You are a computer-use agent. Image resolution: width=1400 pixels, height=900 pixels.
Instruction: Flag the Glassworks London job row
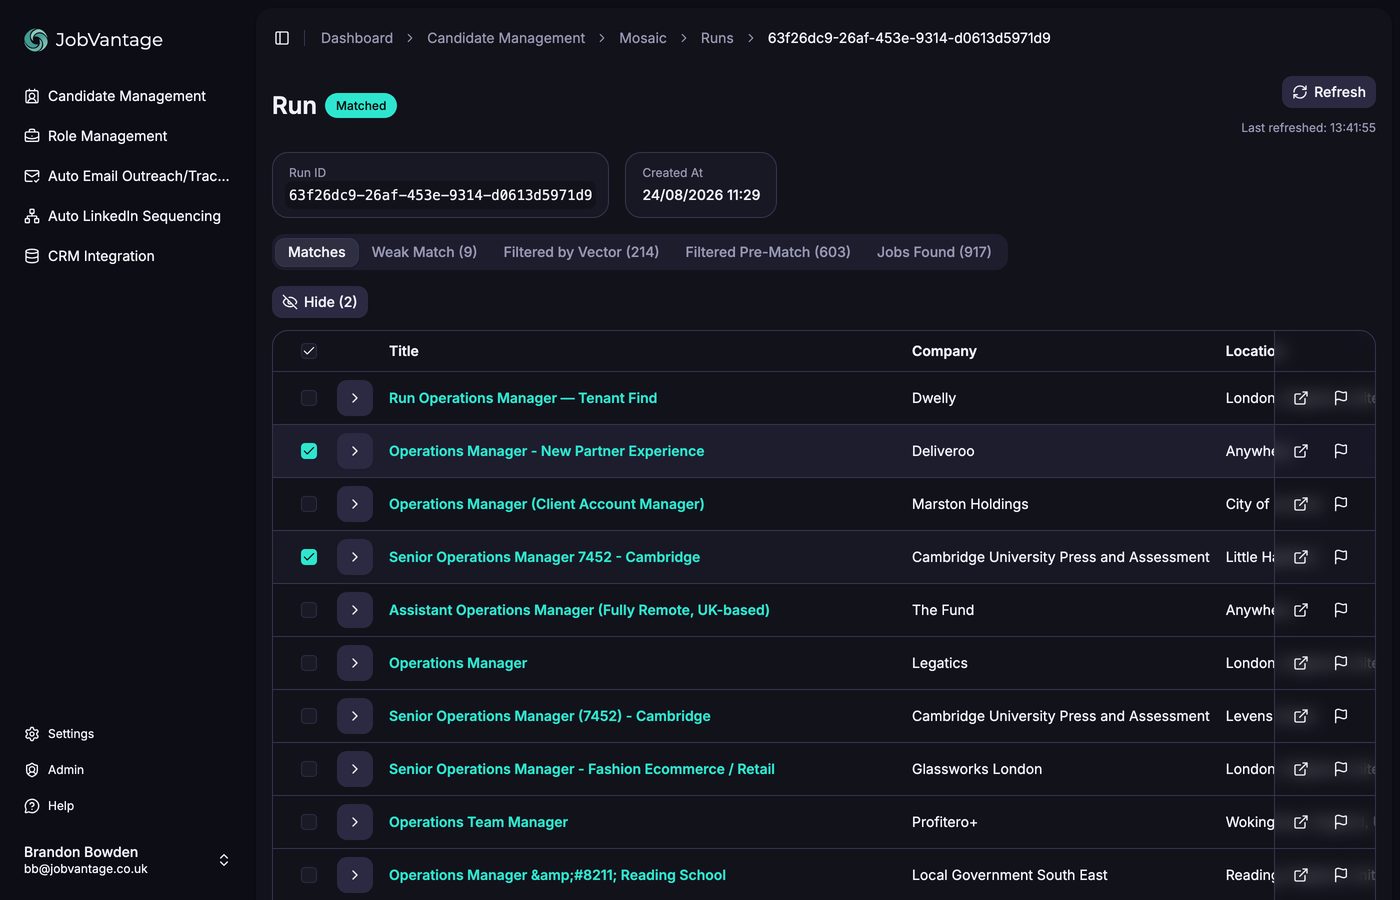(1341, 769)
